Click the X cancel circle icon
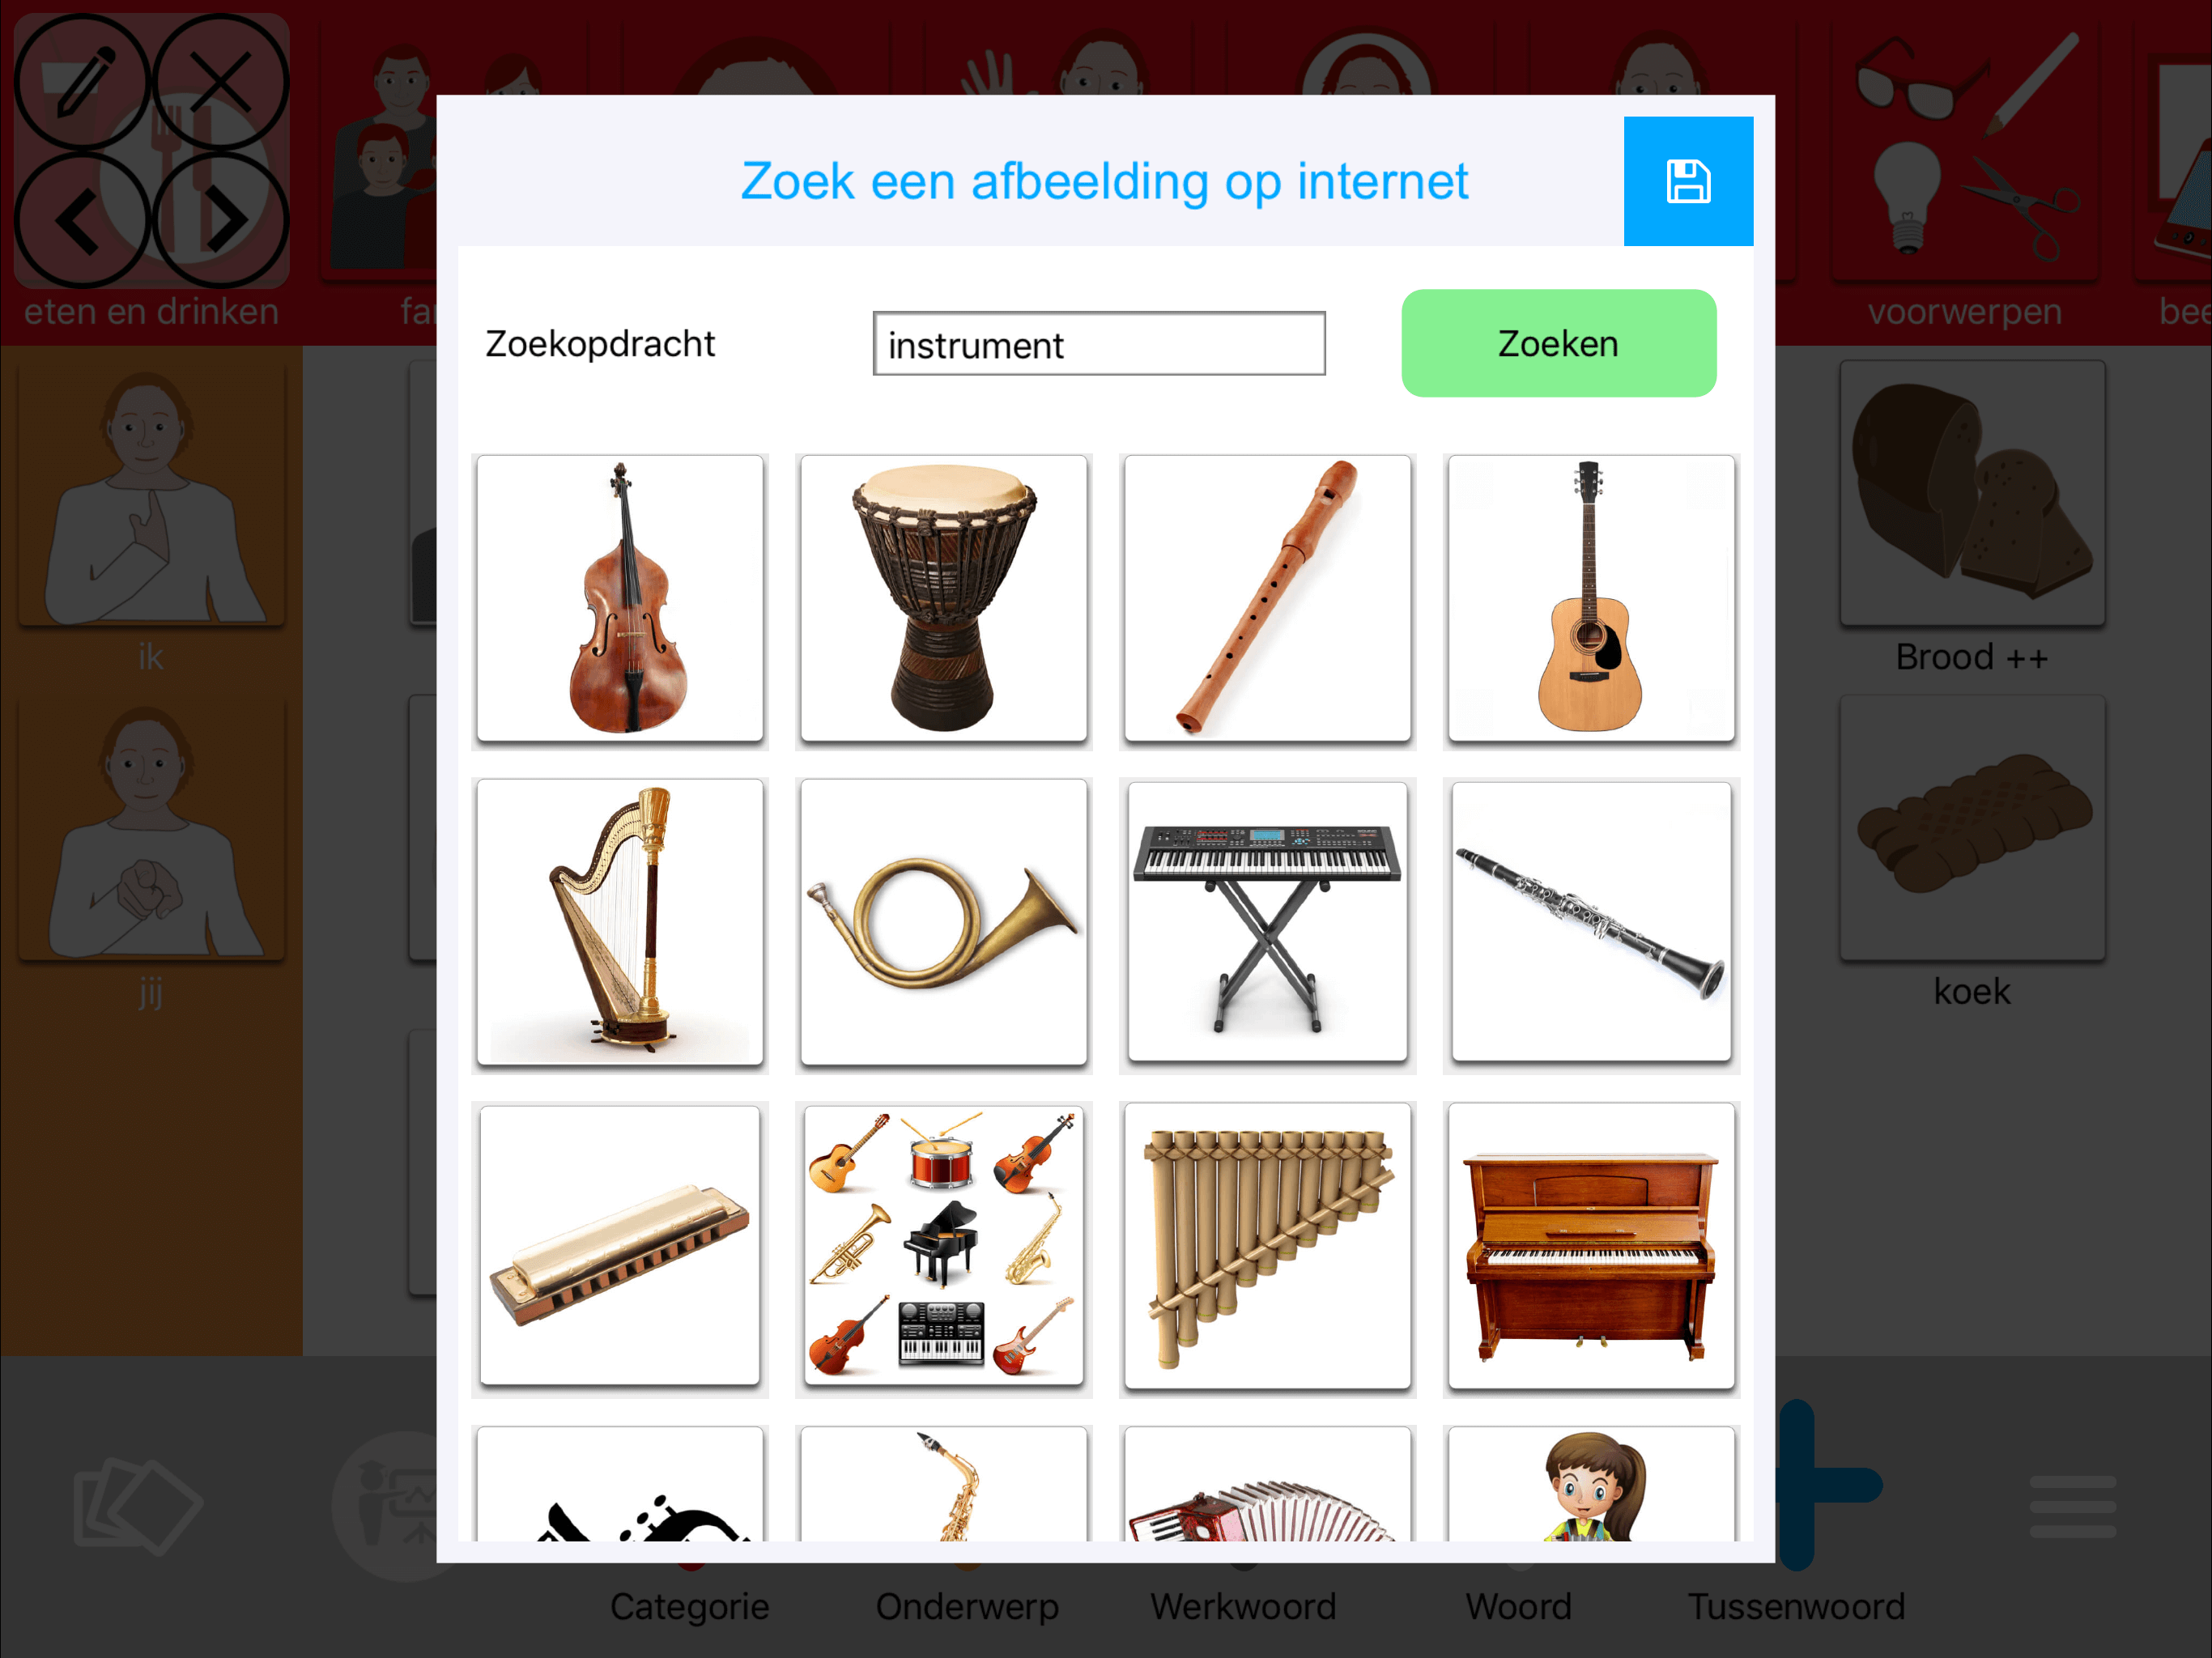This screenshot has width=2212, height=1658. point(220,82)
